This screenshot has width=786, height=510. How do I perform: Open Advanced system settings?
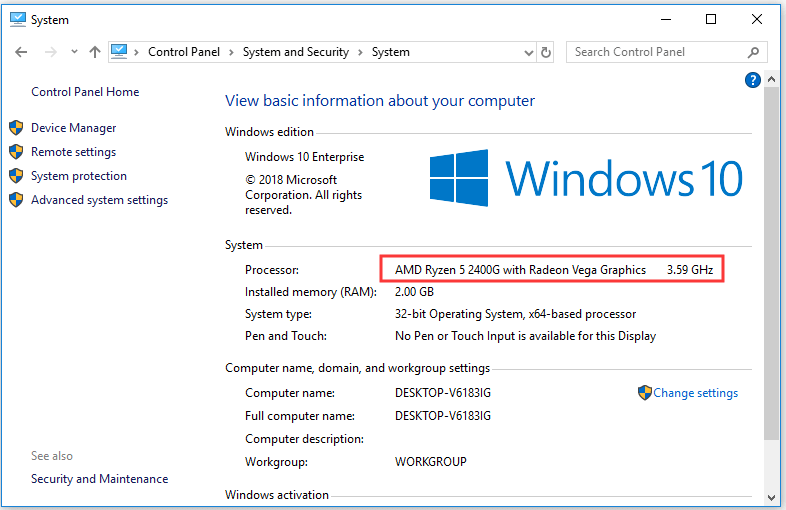(x=99, y=200)
